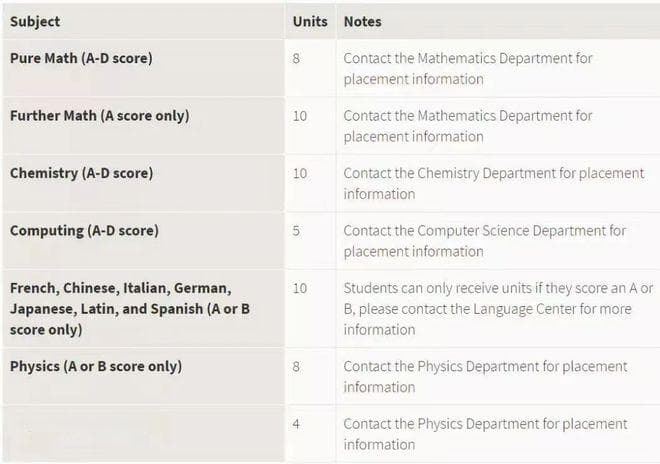Click the Notes column header
This screenshot has width=660, height=464.
[x=362, y=21]
